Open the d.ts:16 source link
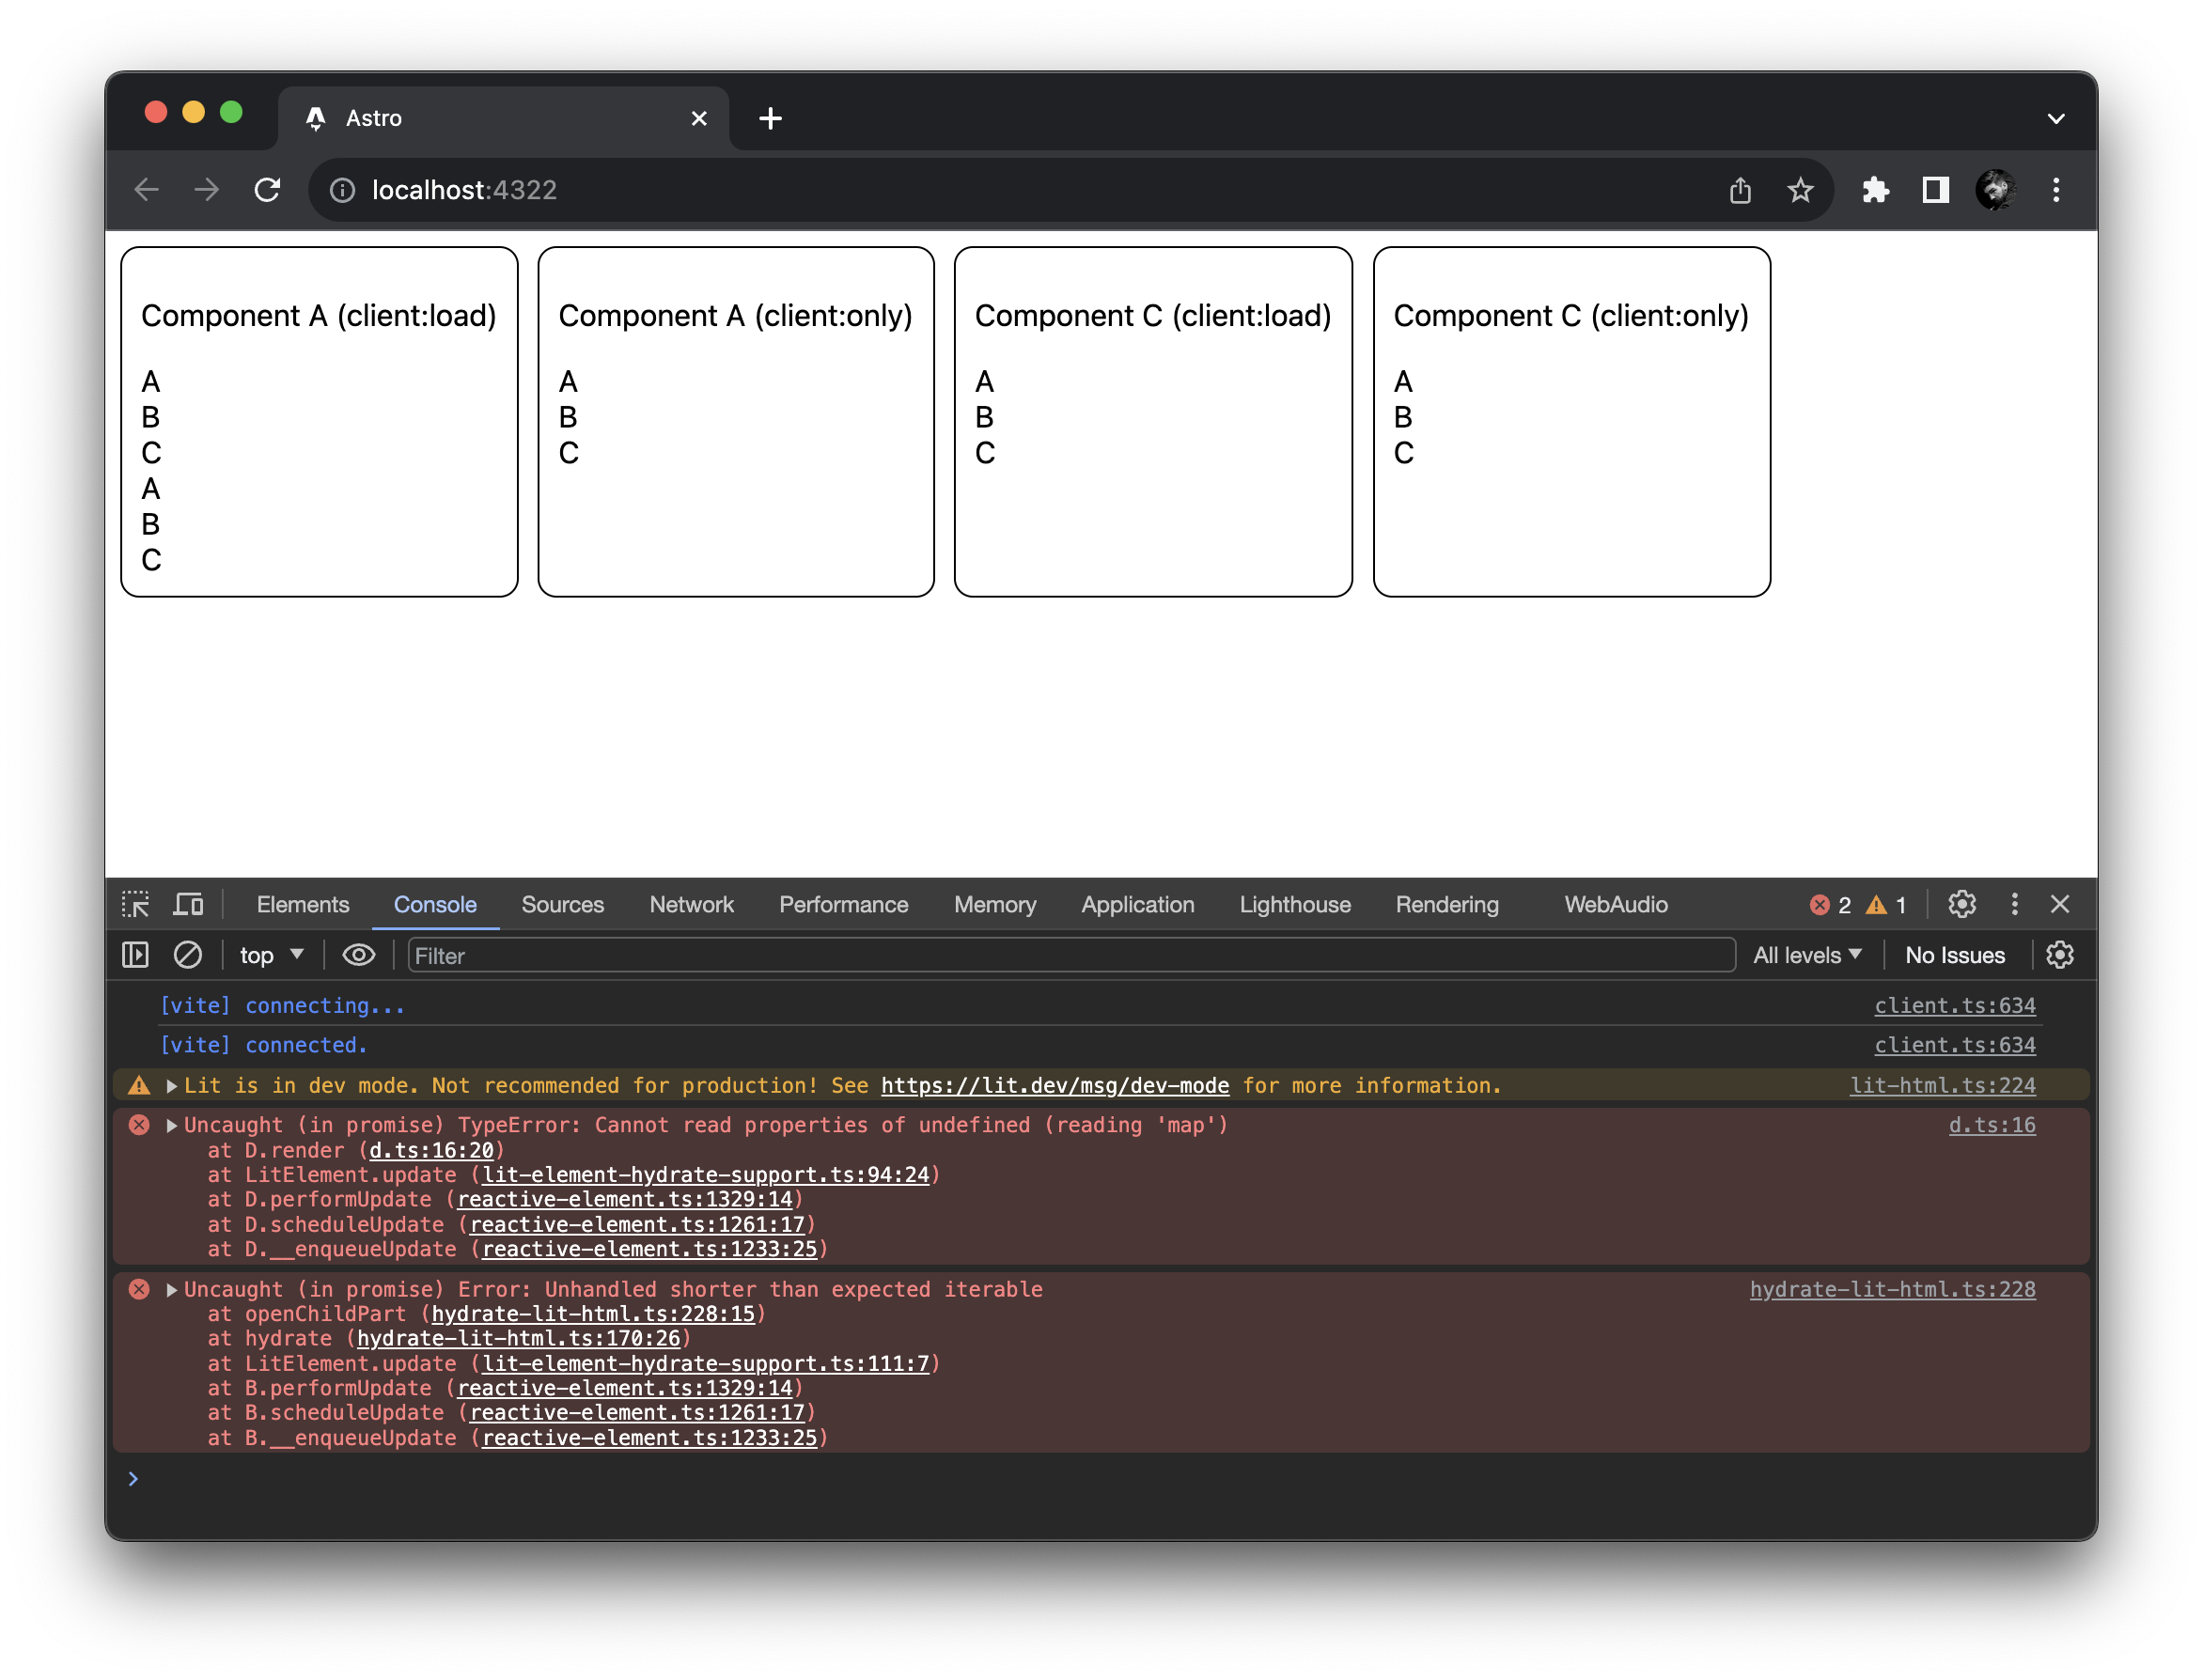The height and width of the screenshot is (1680, 2203). tap(1992, 1124)
